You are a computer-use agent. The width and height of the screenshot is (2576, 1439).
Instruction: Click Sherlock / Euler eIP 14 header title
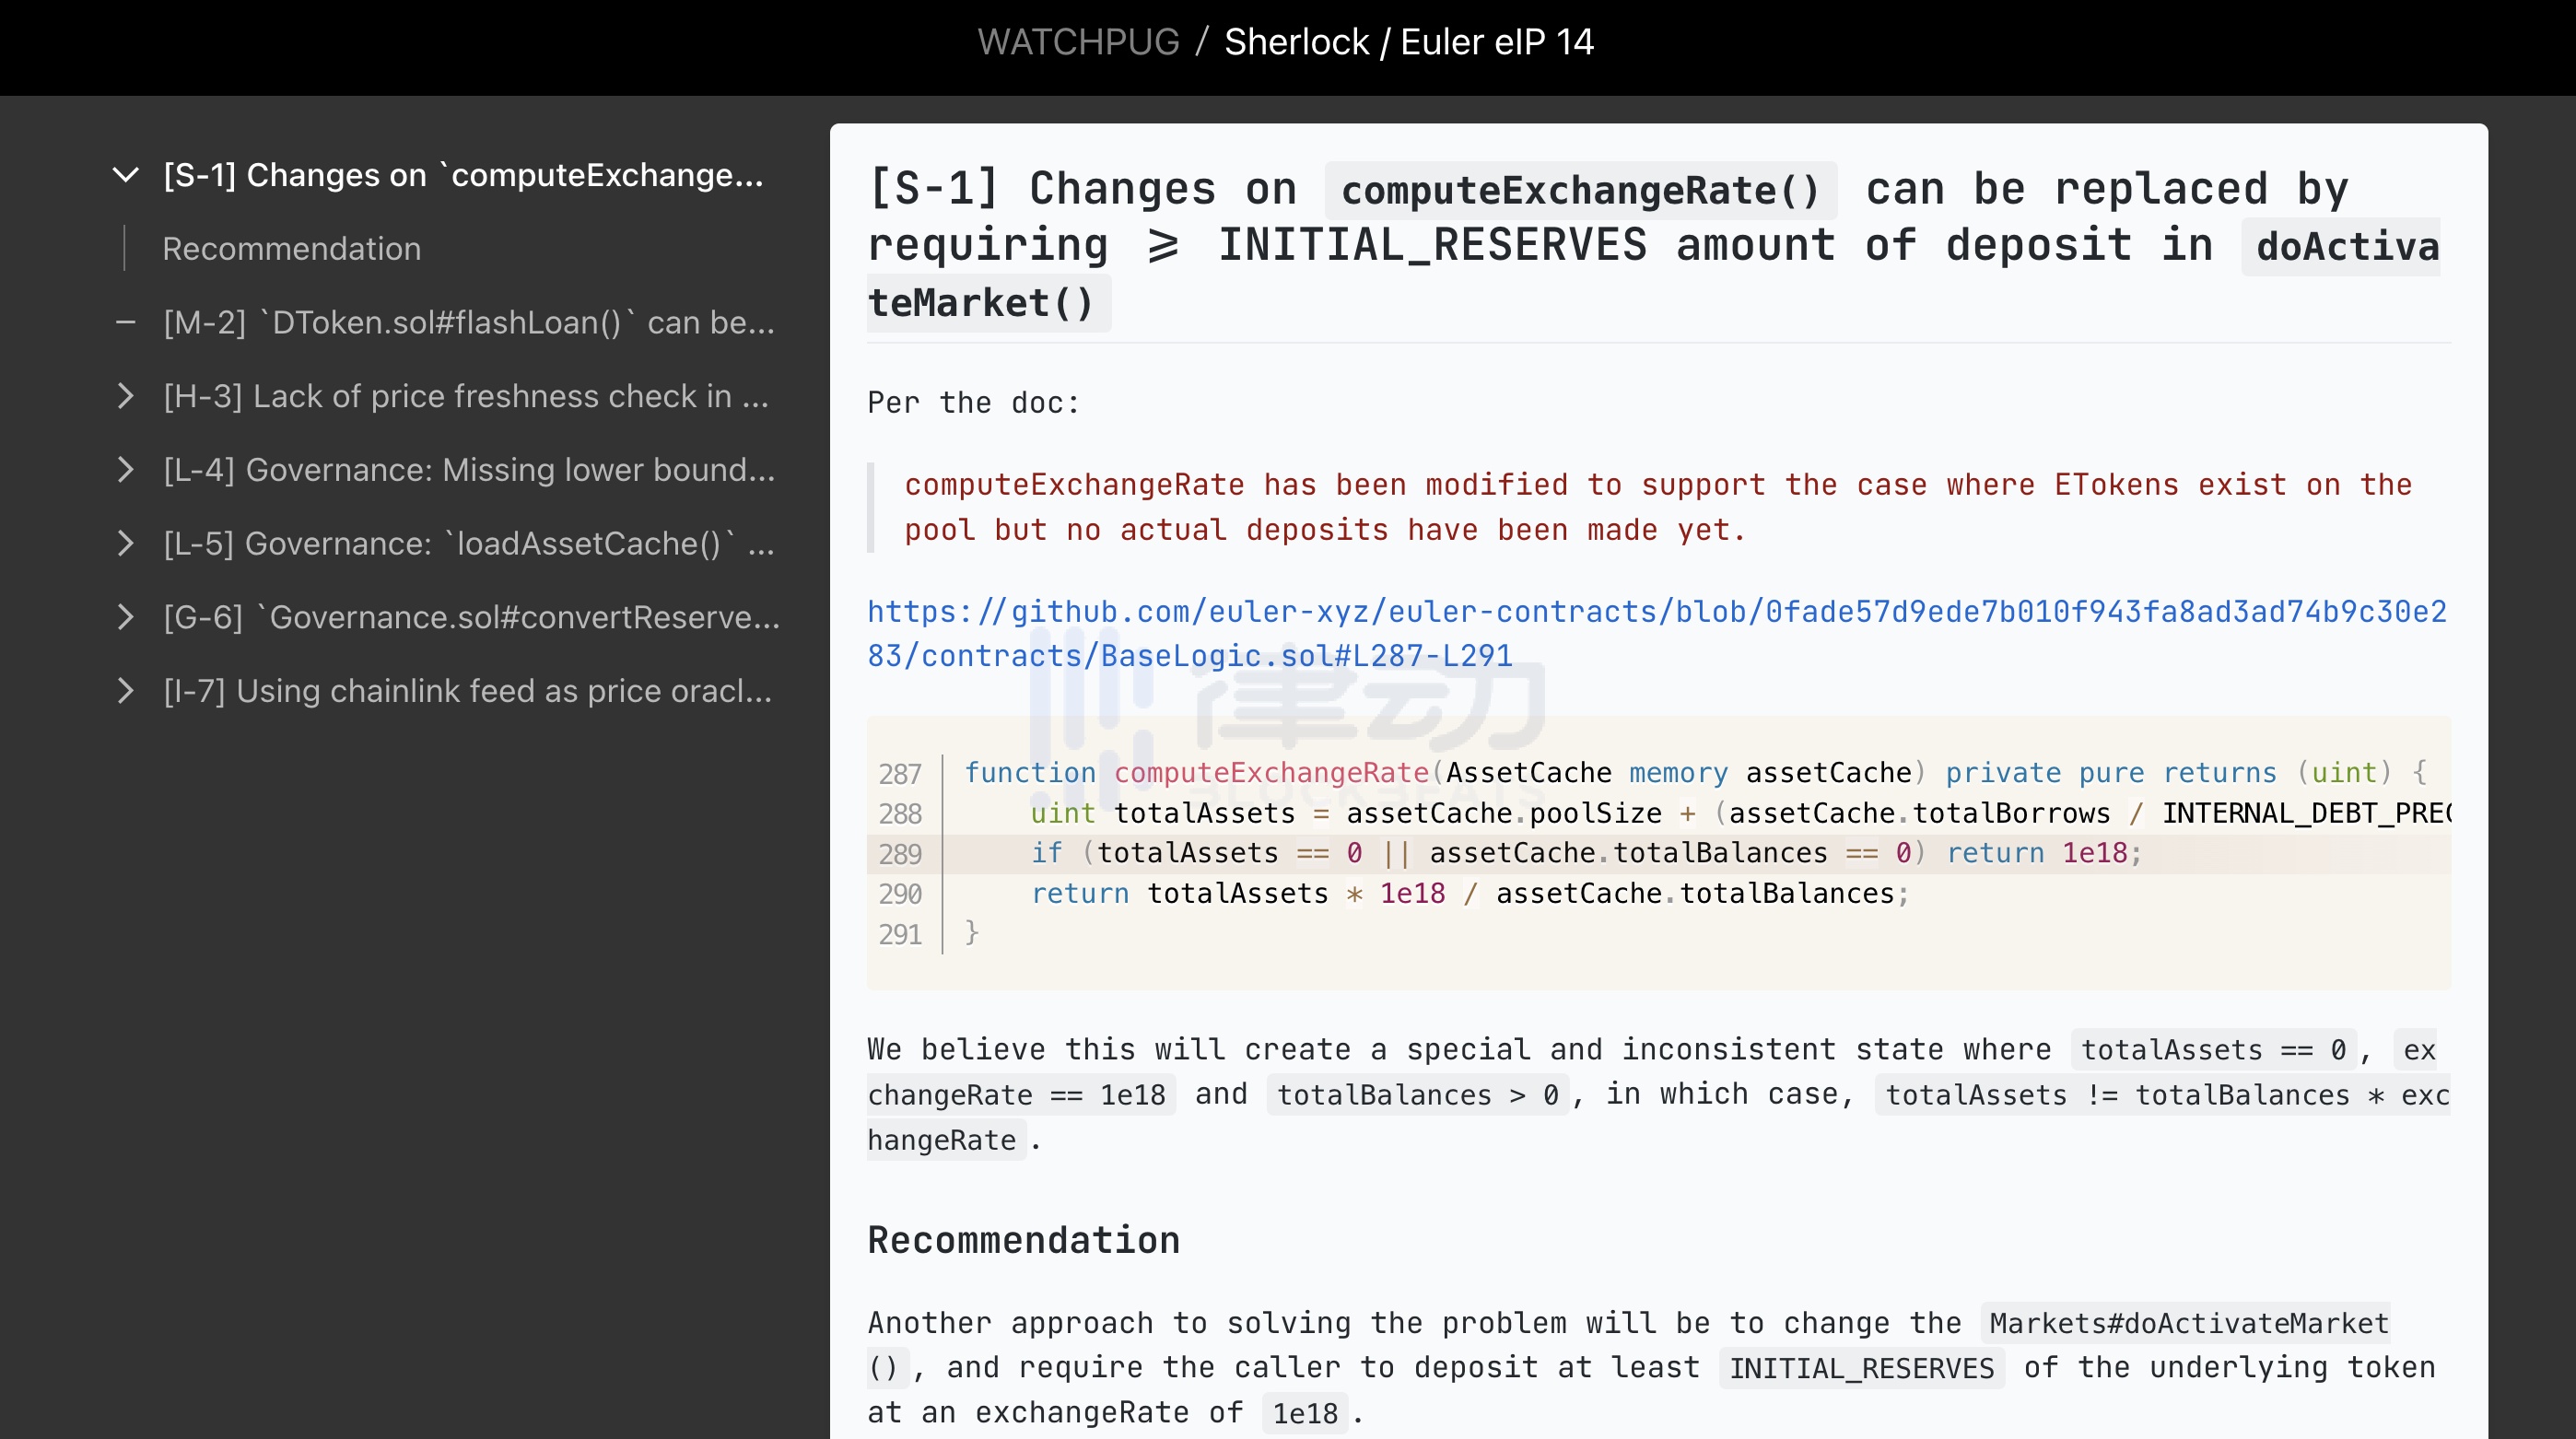coord(1408,42)
